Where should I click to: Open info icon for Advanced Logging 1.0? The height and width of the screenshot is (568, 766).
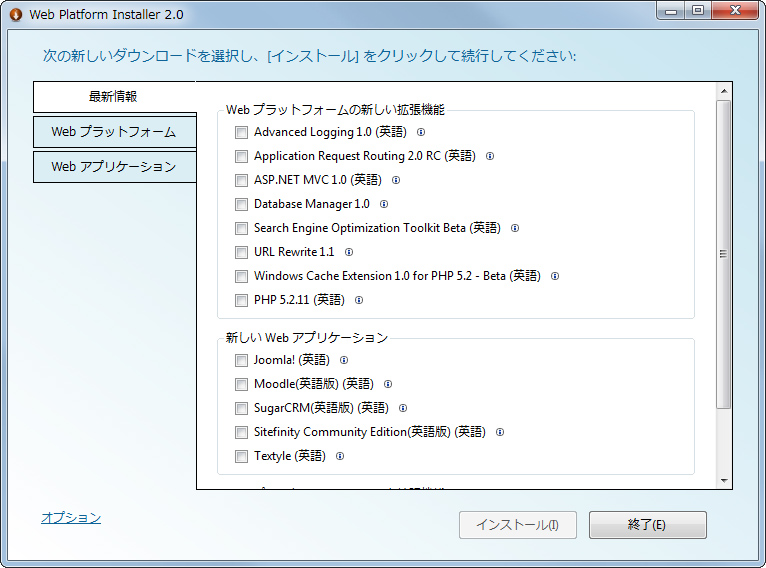[x=421, y=132]
